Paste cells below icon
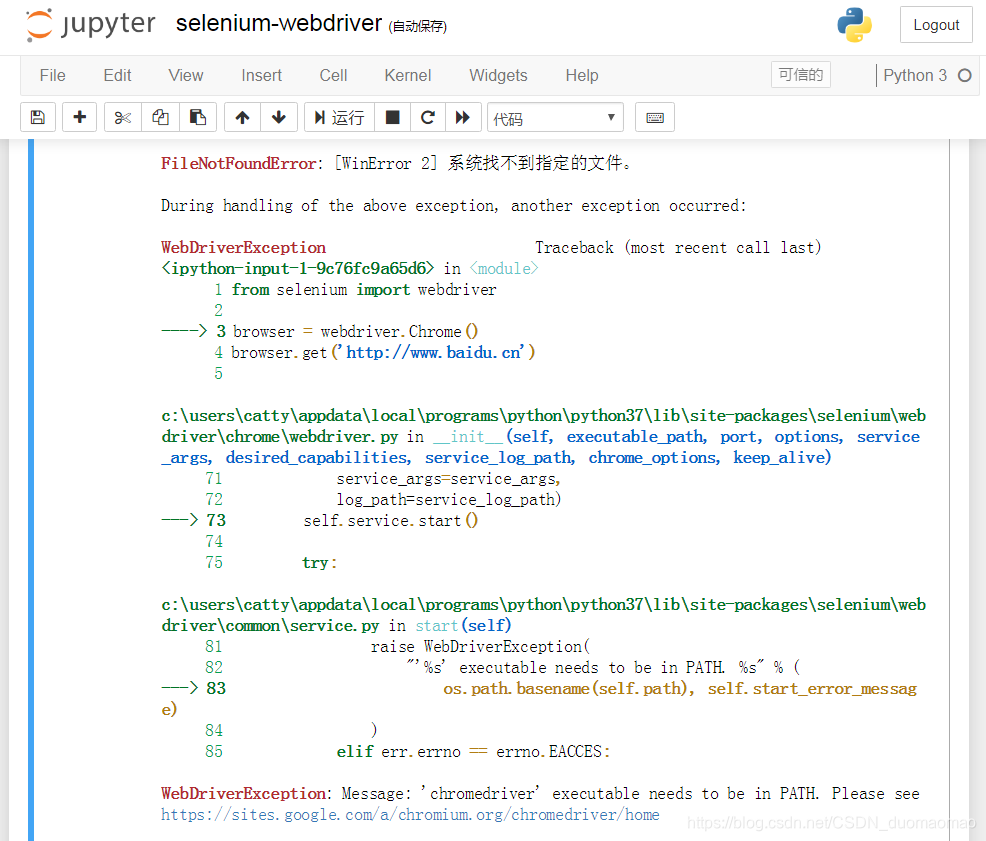The width and height of the screenshot is (986, 841). pos(198,117)
